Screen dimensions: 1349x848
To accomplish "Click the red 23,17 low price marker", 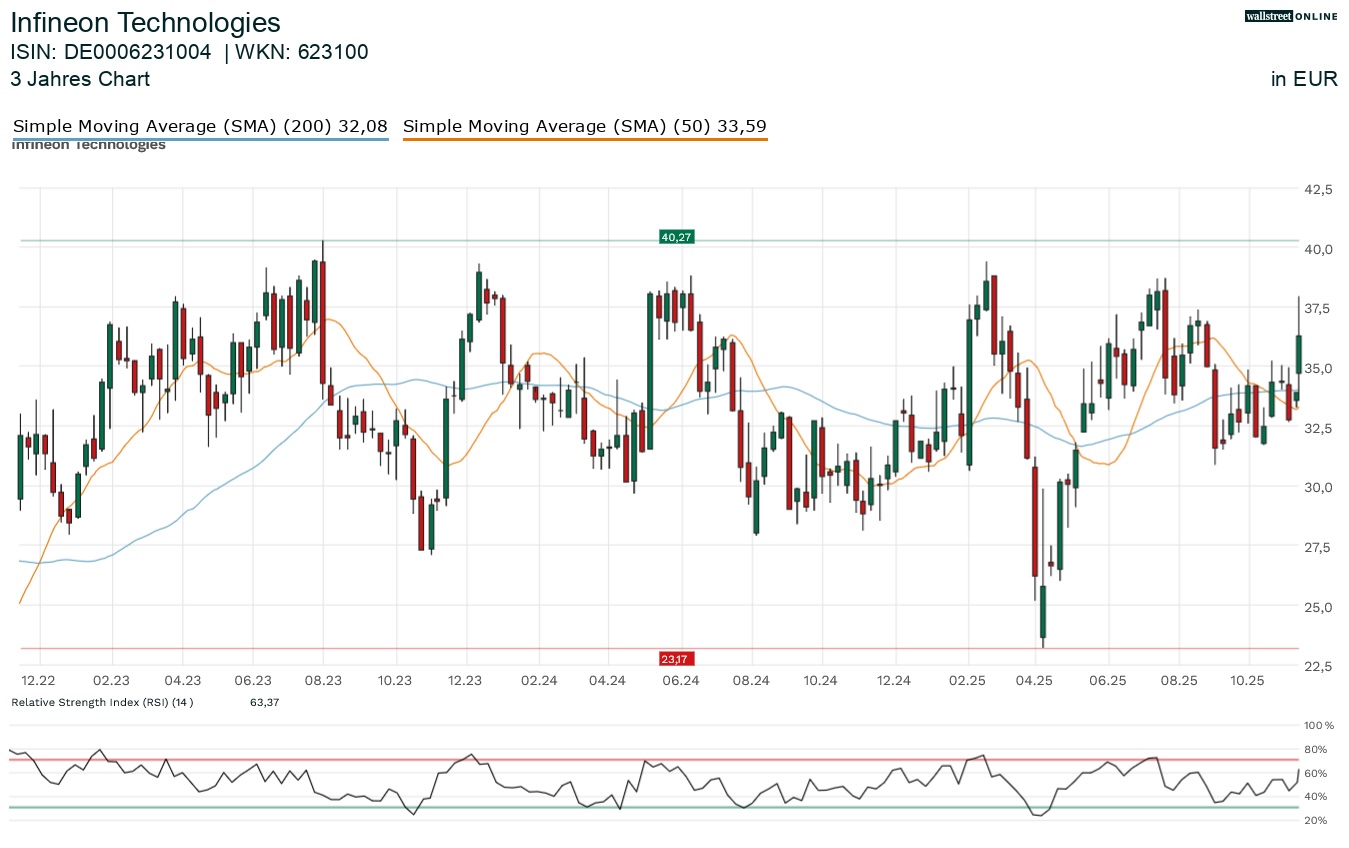I will pyautogui.click(x=675, y=658).
